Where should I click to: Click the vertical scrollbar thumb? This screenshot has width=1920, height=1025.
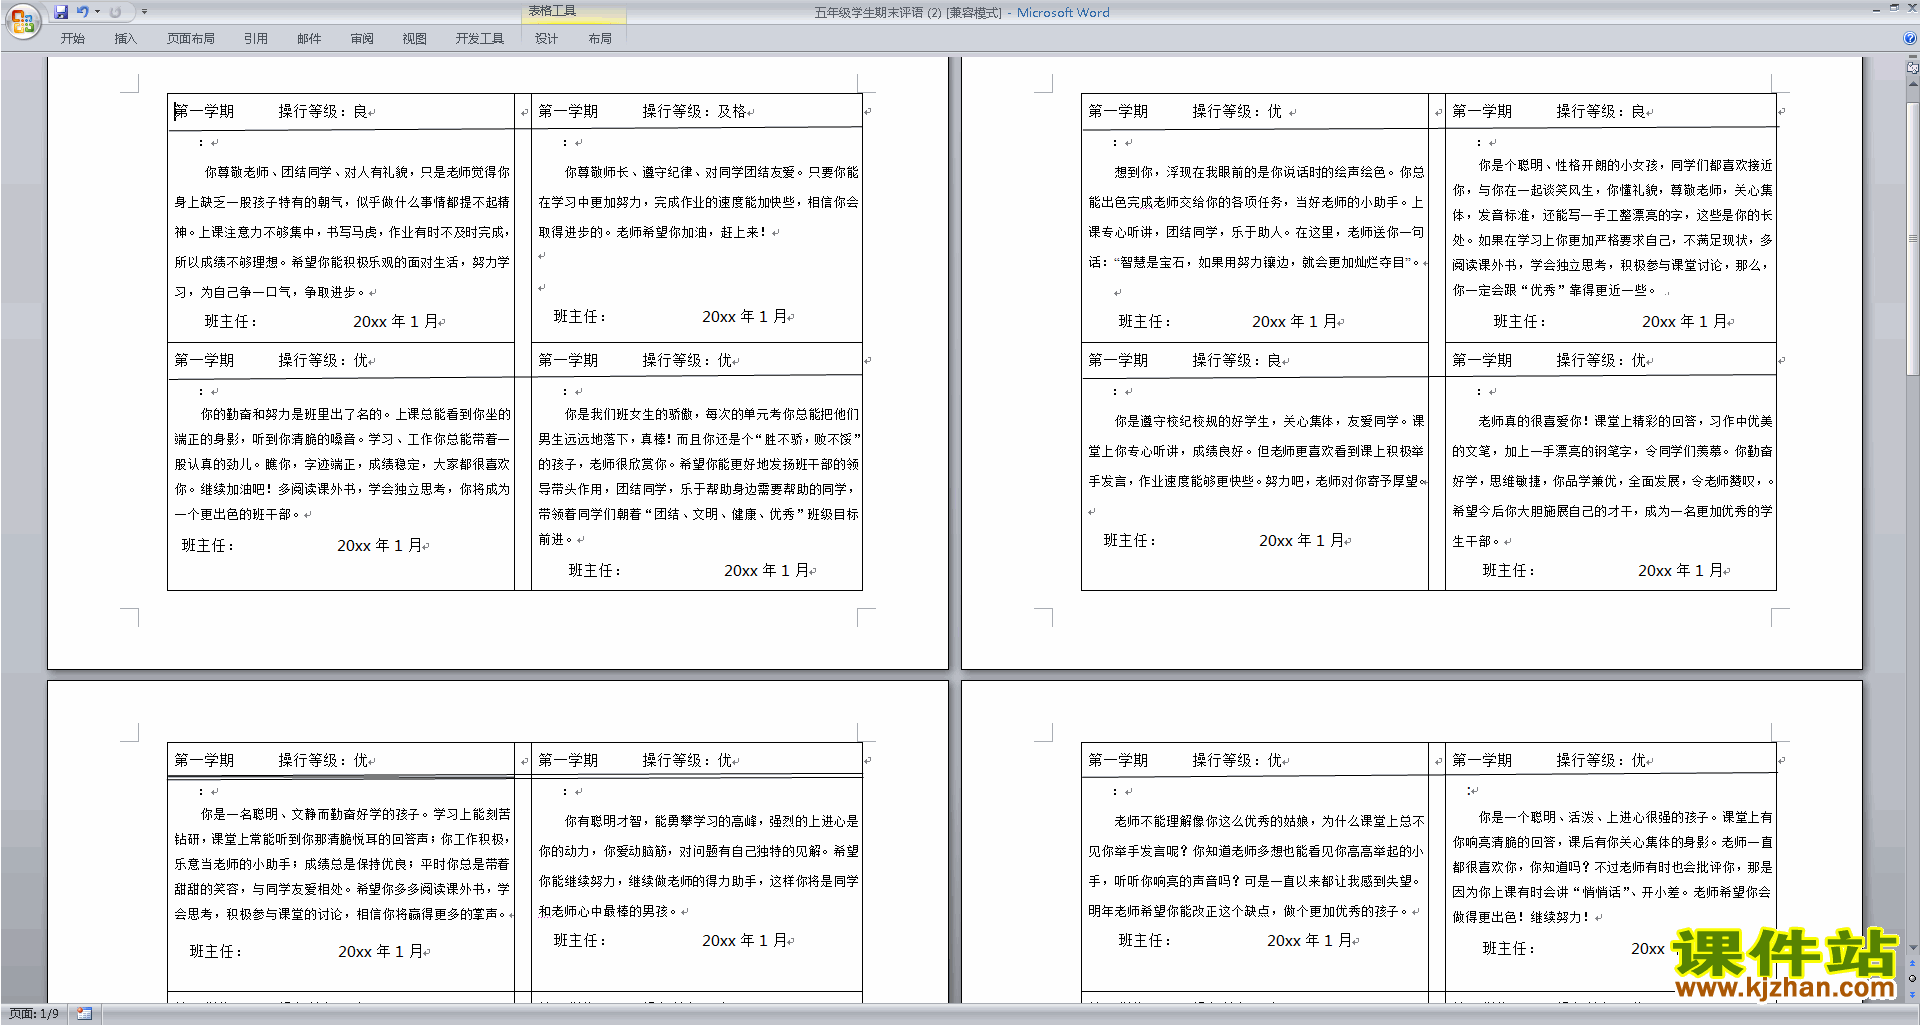pyautogui.click(x=1913, y=238)
